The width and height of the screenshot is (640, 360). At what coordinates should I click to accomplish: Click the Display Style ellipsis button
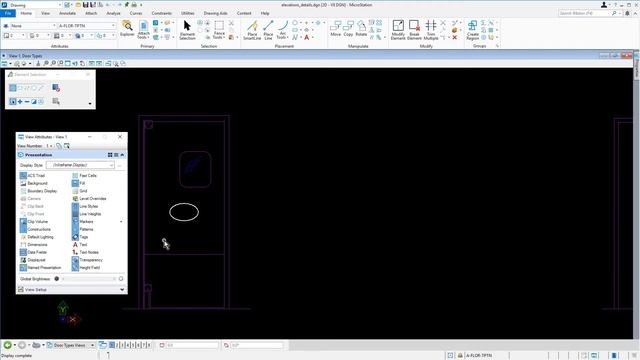pyautogui.click(x=120, y=165)
